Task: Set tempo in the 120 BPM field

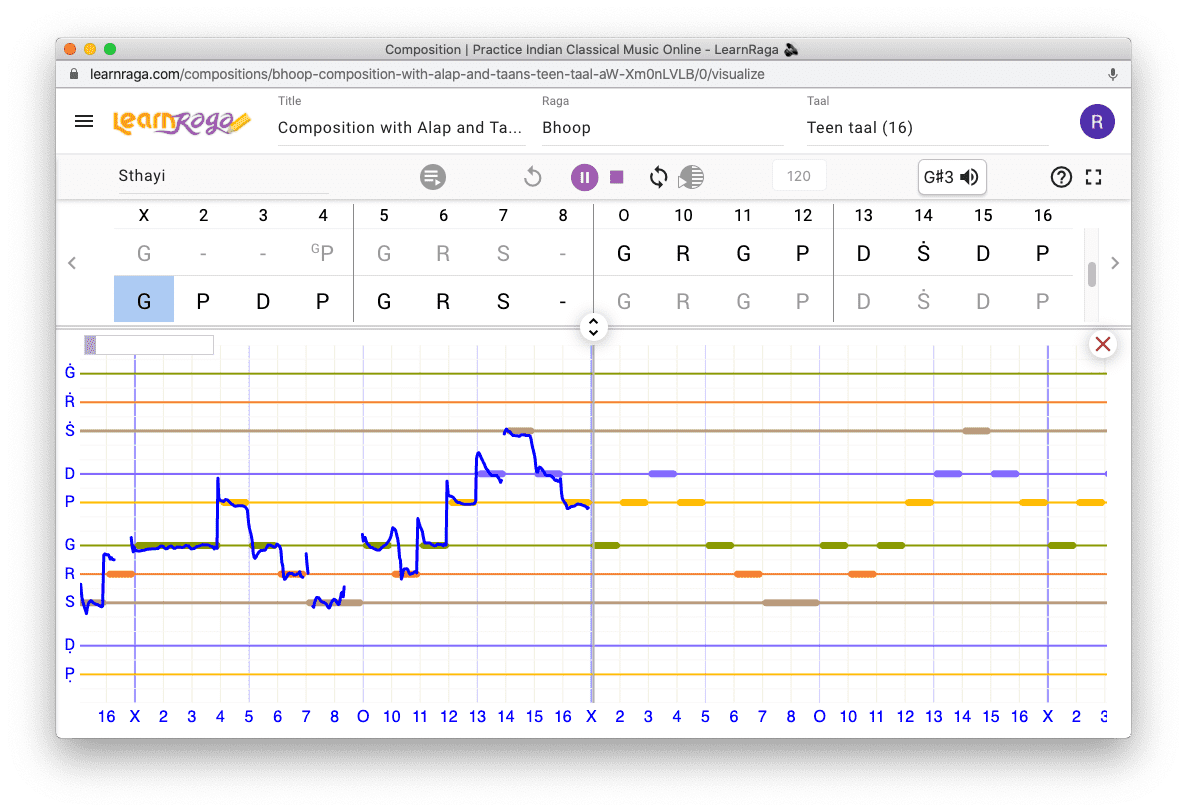Action: [798, 175]
